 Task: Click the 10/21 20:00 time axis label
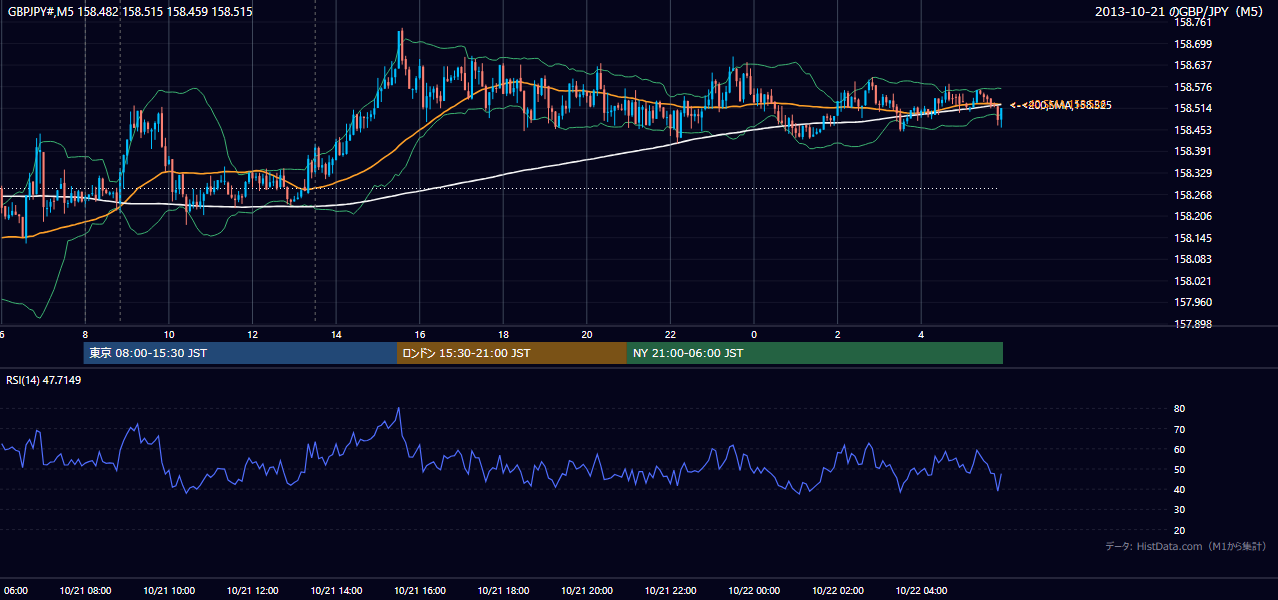(x=587, y=591)
